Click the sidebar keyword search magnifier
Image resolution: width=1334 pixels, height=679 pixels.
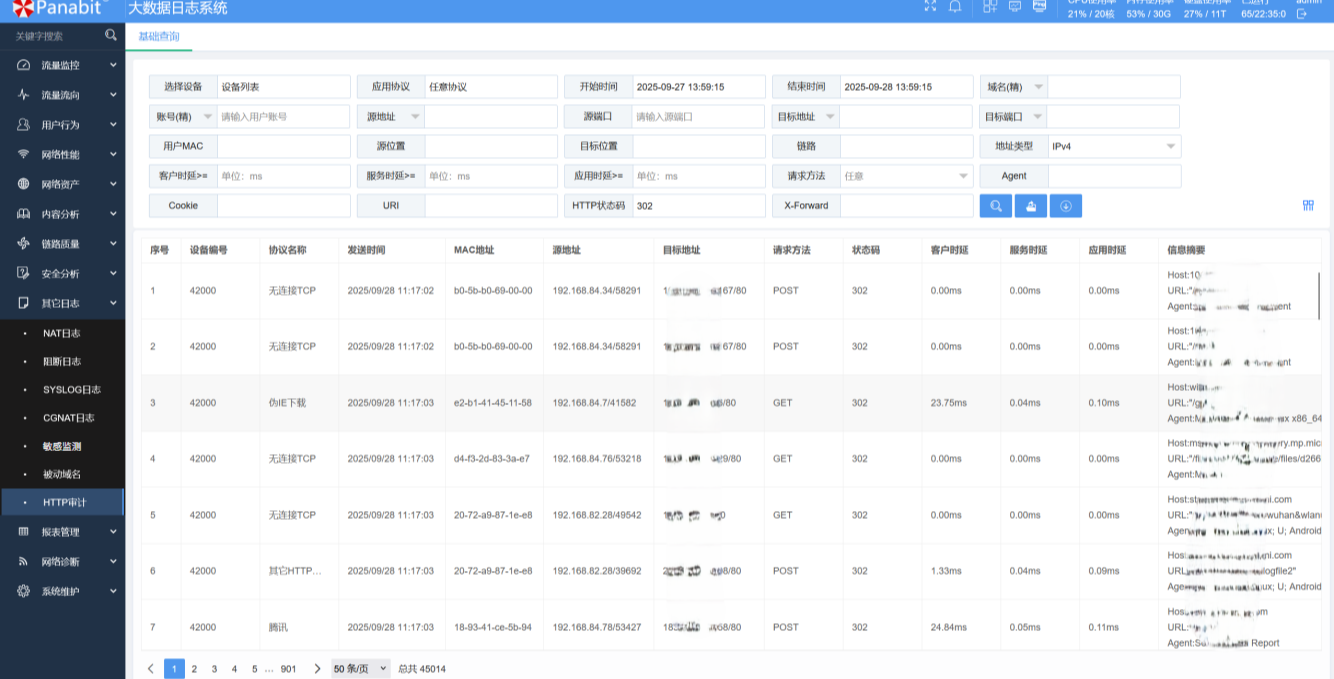(x=111, y=35)
